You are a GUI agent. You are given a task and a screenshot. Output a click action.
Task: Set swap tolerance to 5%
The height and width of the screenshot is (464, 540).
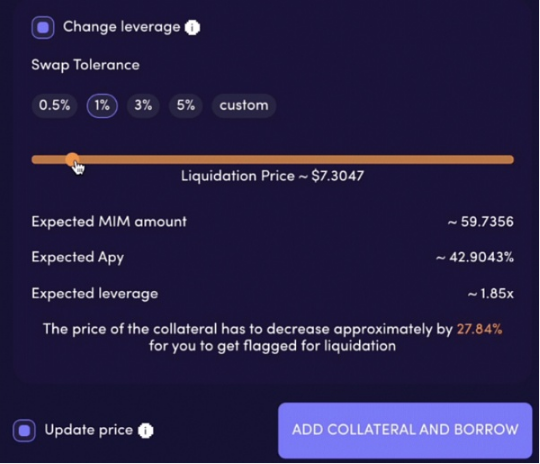point(186,105)
